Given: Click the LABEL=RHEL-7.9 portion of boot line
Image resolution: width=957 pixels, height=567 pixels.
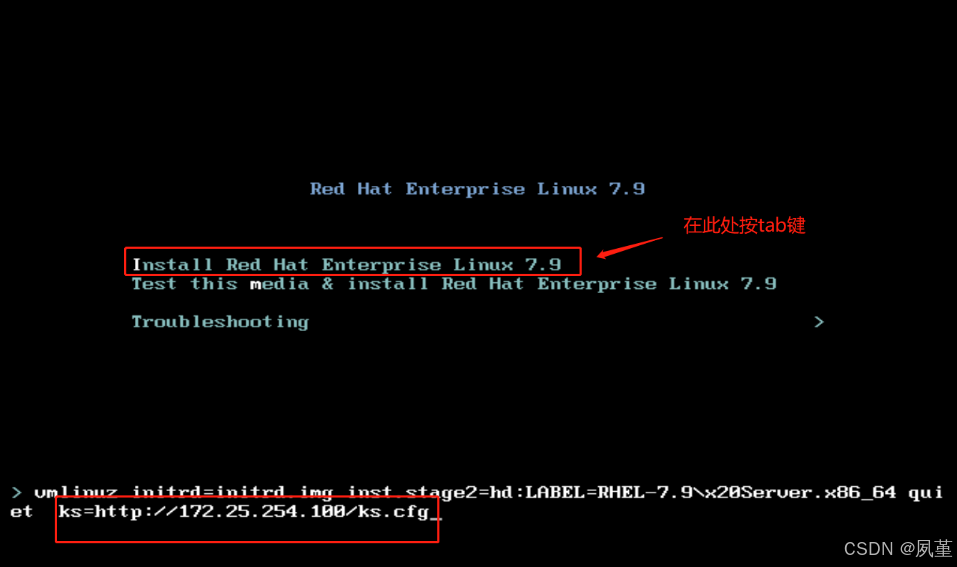Looking at the screenshot, I should (609, 492).
